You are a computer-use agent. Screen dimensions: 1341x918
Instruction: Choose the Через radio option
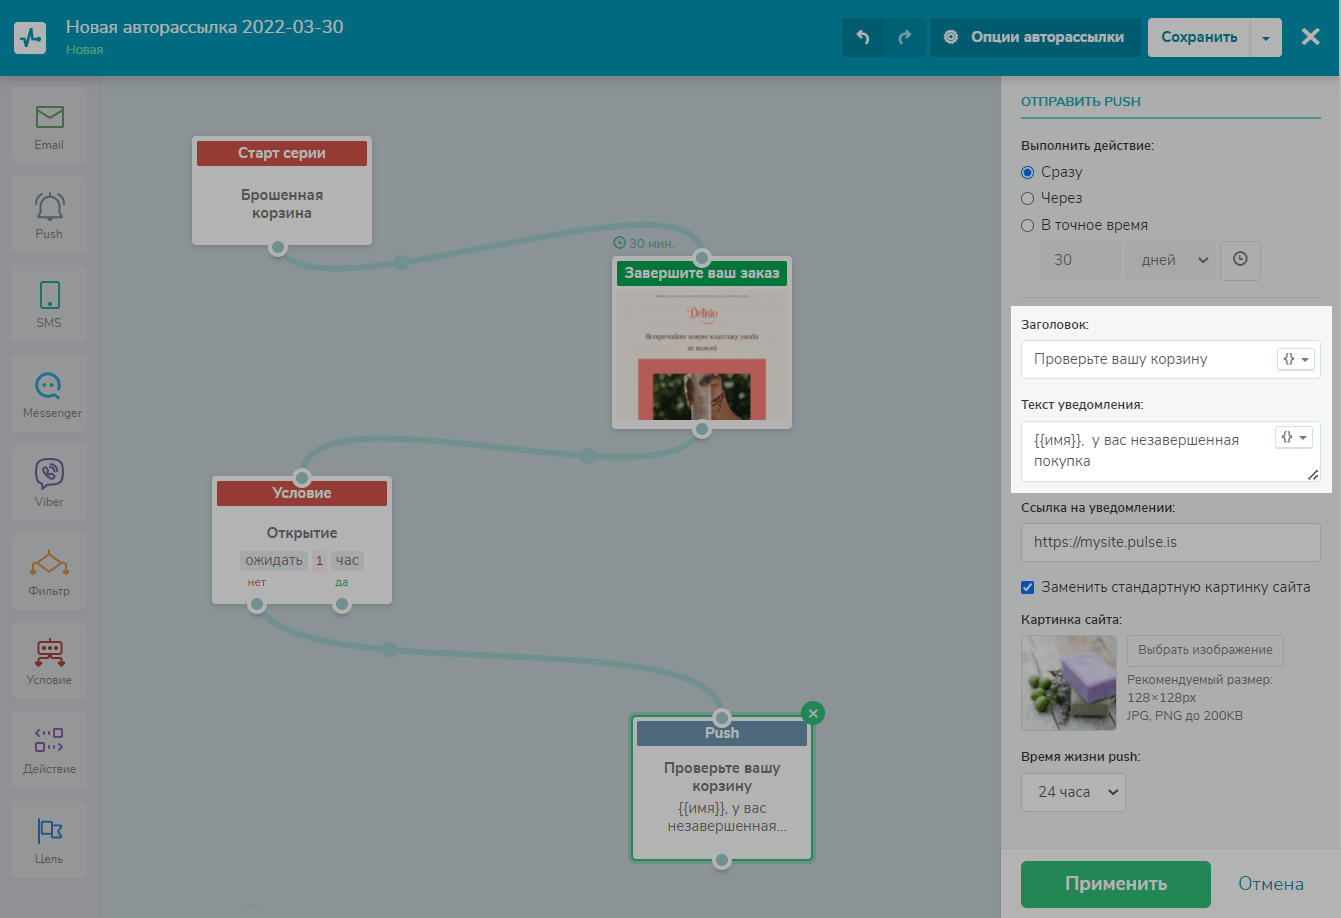point(1027,198)
